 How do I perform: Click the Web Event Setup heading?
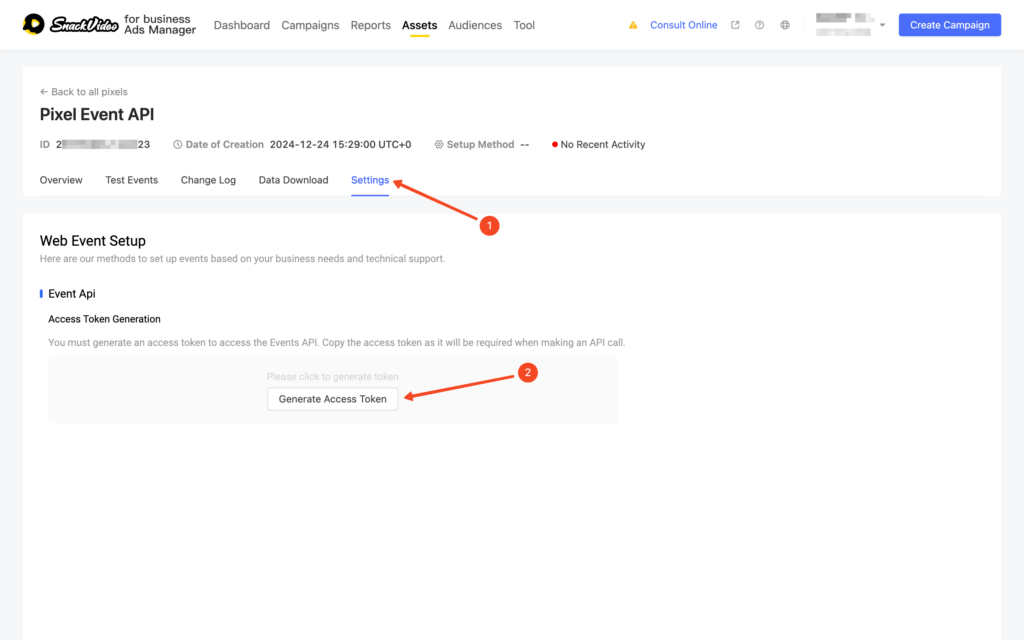point(93,241)
